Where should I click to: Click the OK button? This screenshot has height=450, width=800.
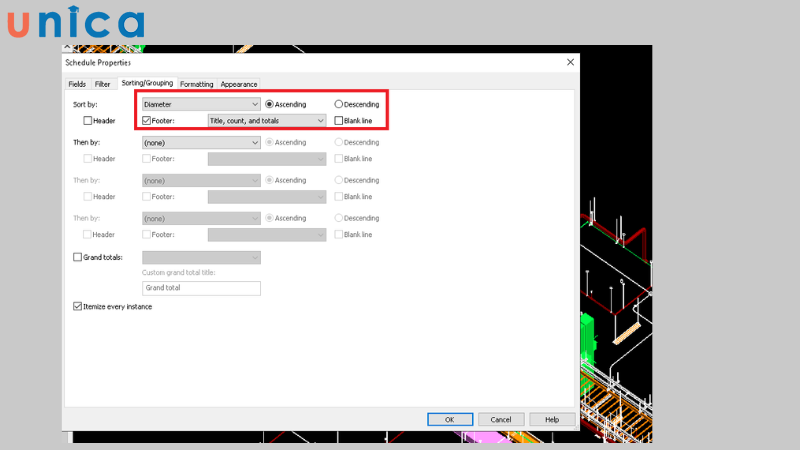pyautogui.click(x=450, y=419)
